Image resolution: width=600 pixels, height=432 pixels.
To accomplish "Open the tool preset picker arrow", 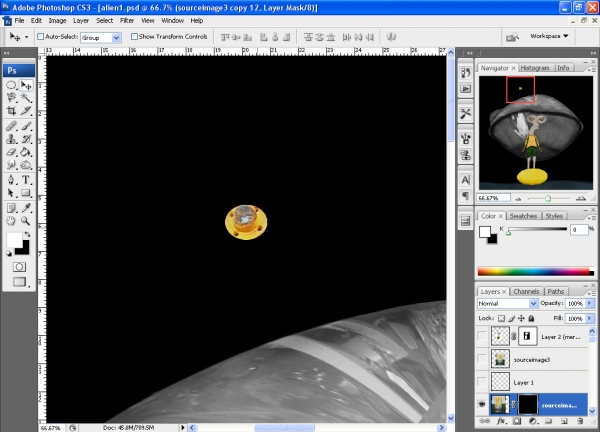I will 26,37.
